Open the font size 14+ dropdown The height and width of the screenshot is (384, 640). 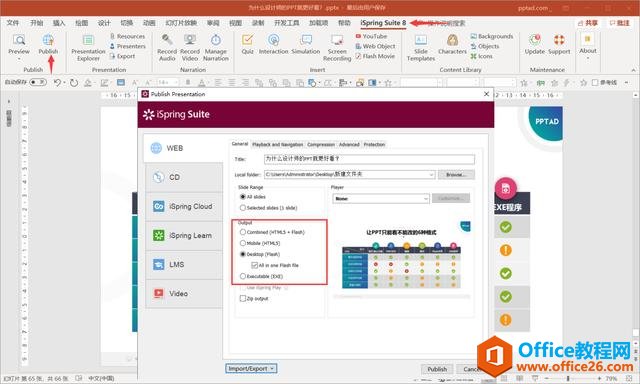(176, 82)
